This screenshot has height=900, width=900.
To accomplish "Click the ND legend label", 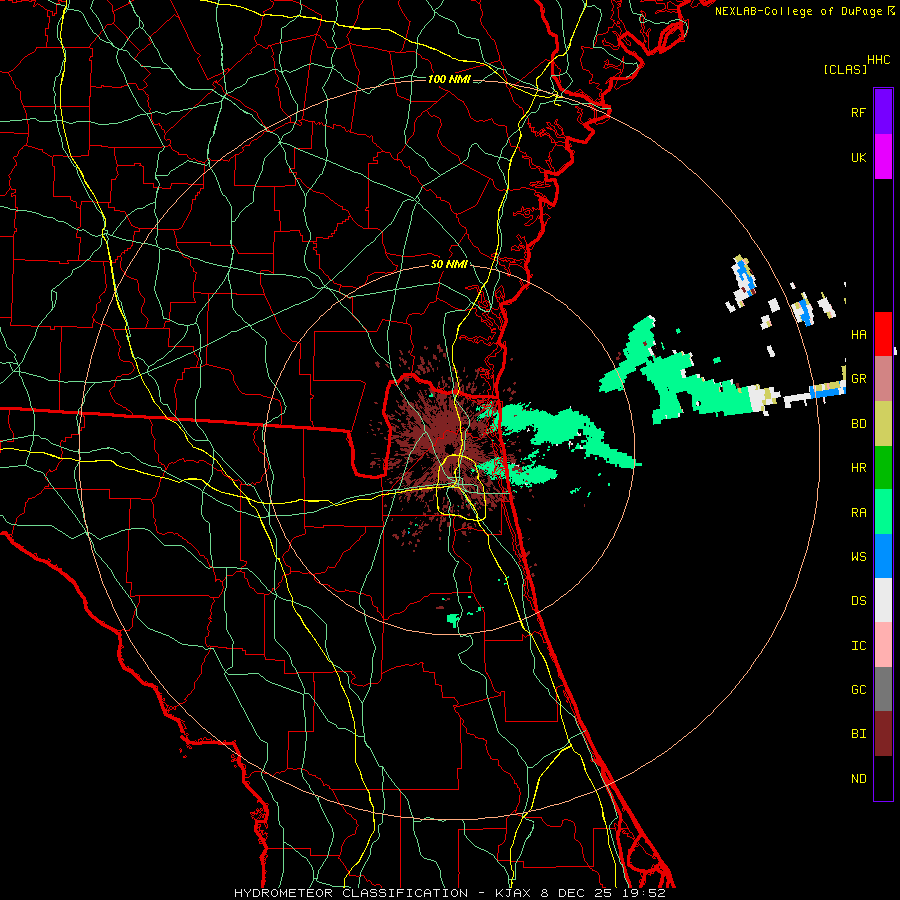I will [858, 779].
